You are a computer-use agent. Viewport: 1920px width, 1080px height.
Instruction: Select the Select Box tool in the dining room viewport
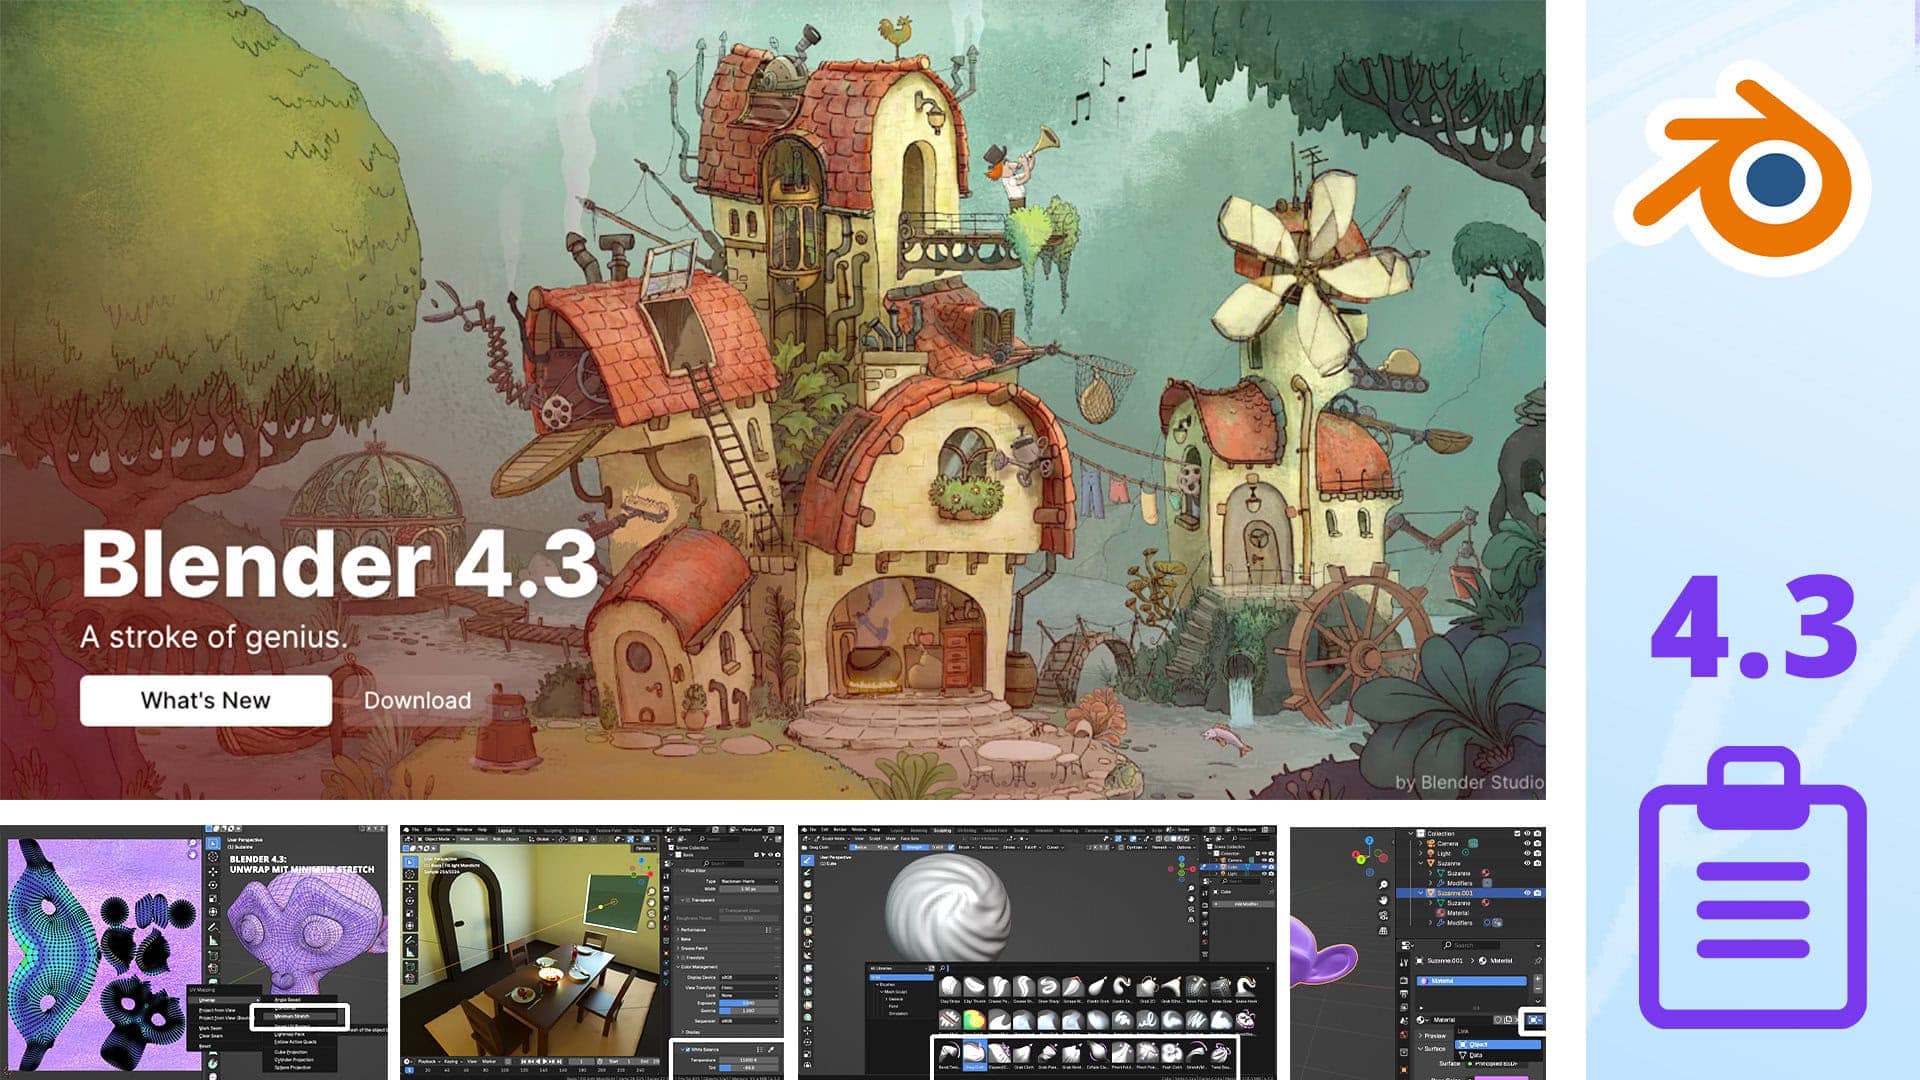click(x=410, y=861)
